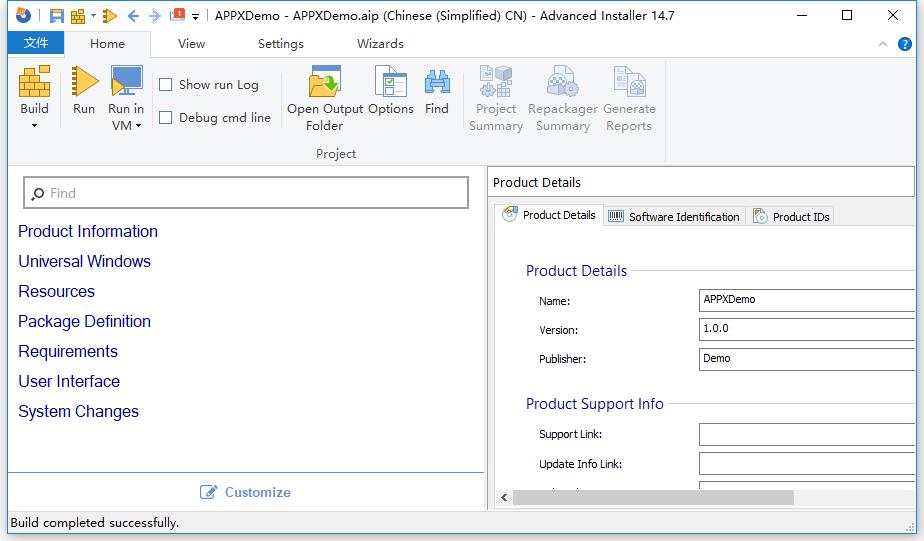This screenshot has width=924, height=541.
Task: Click the horizontal scrollbar thumb
Action: pyautogui.click(x=653, y=498)
